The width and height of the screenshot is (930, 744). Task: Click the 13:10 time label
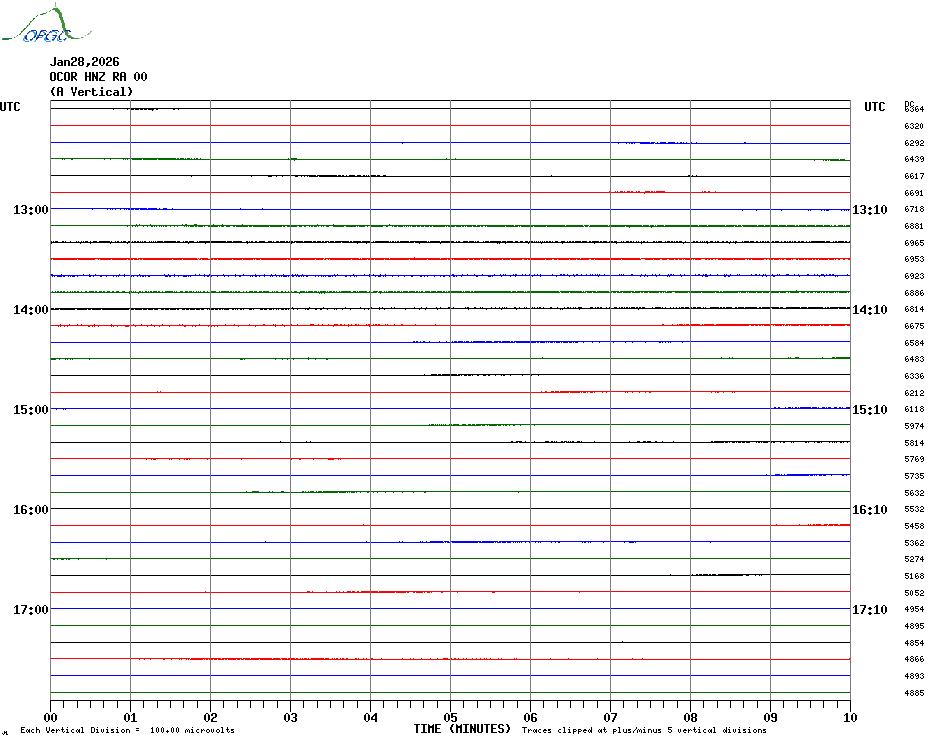tap(870, 209)
